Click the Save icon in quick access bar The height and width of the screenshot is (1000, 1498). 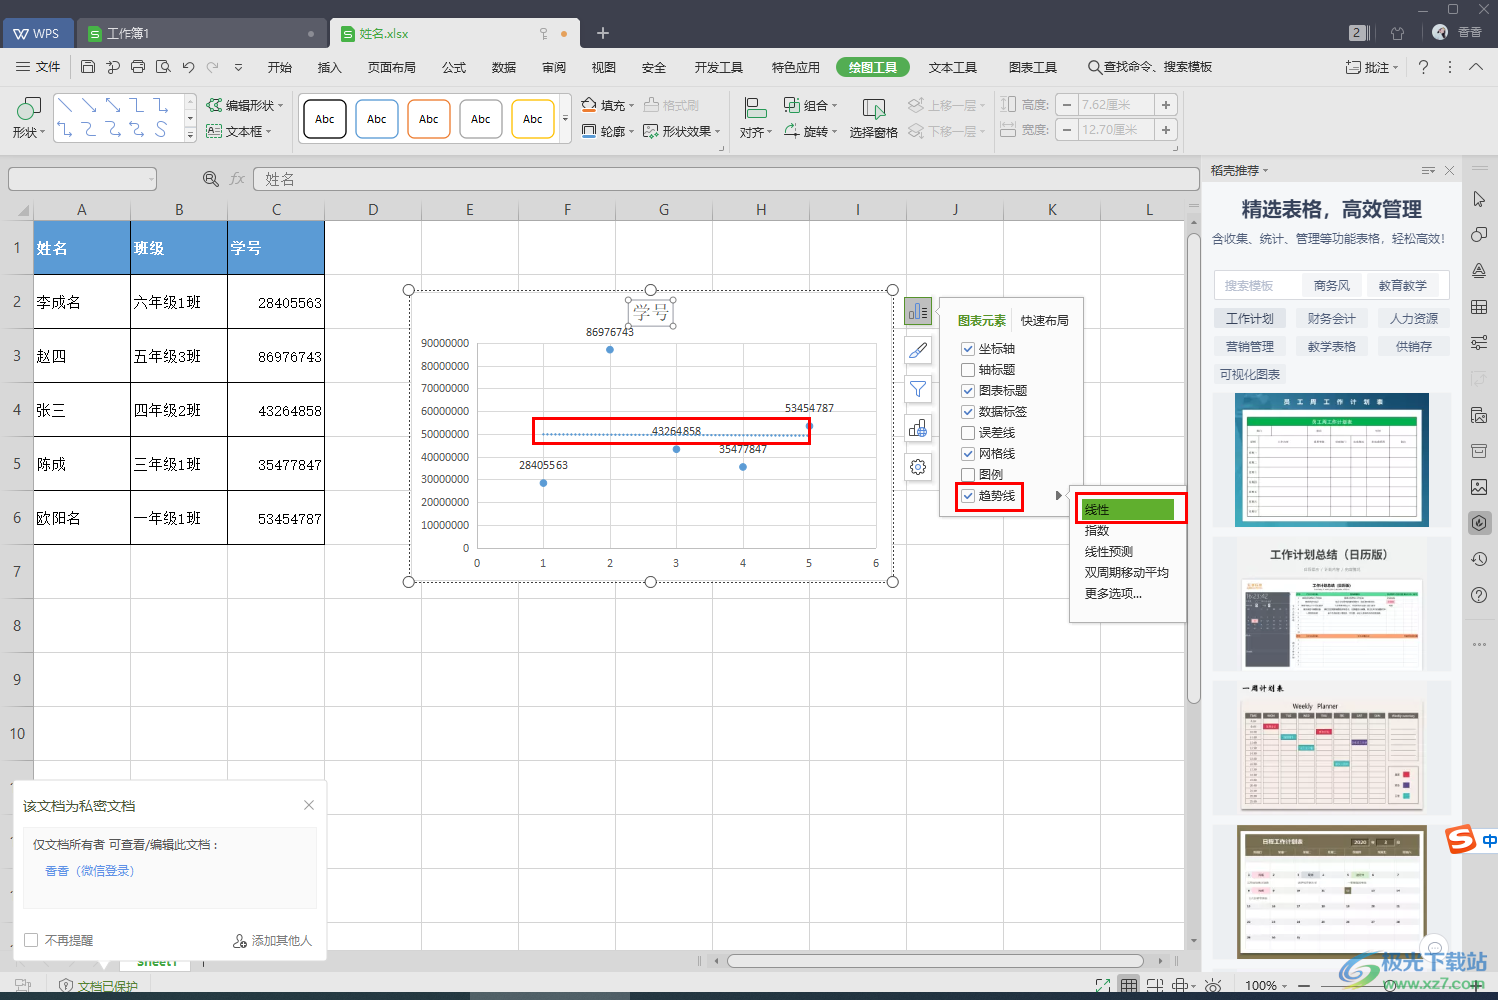88,67
